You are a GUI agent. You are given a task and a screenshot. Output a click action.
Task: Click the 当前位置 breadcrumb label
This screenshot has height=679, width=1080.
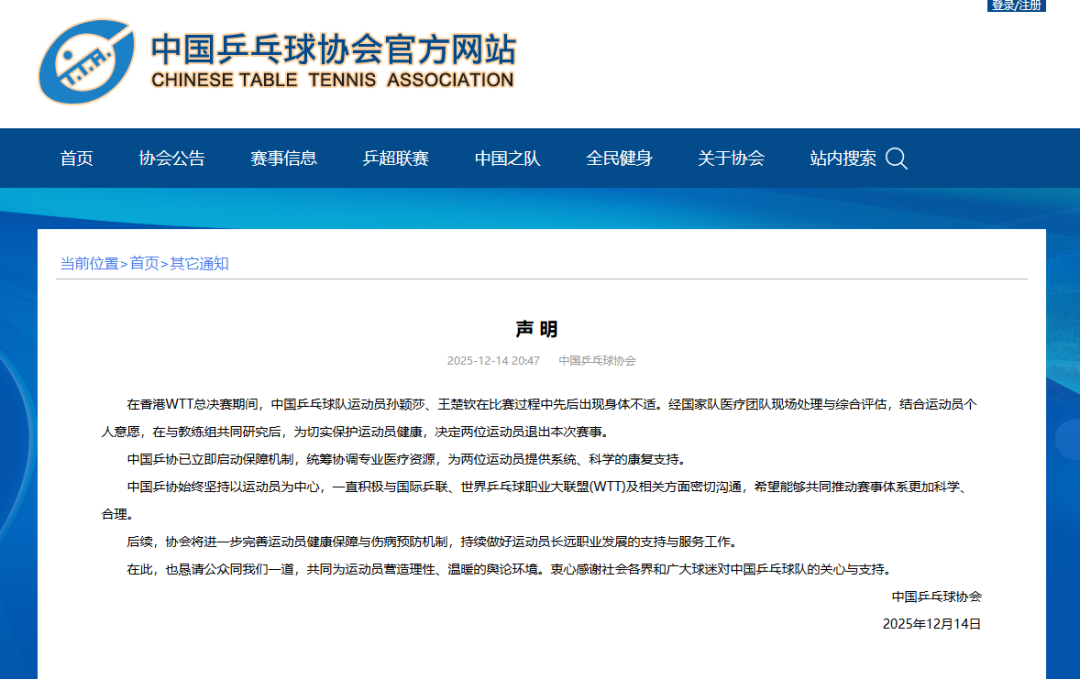coord(89,263)
